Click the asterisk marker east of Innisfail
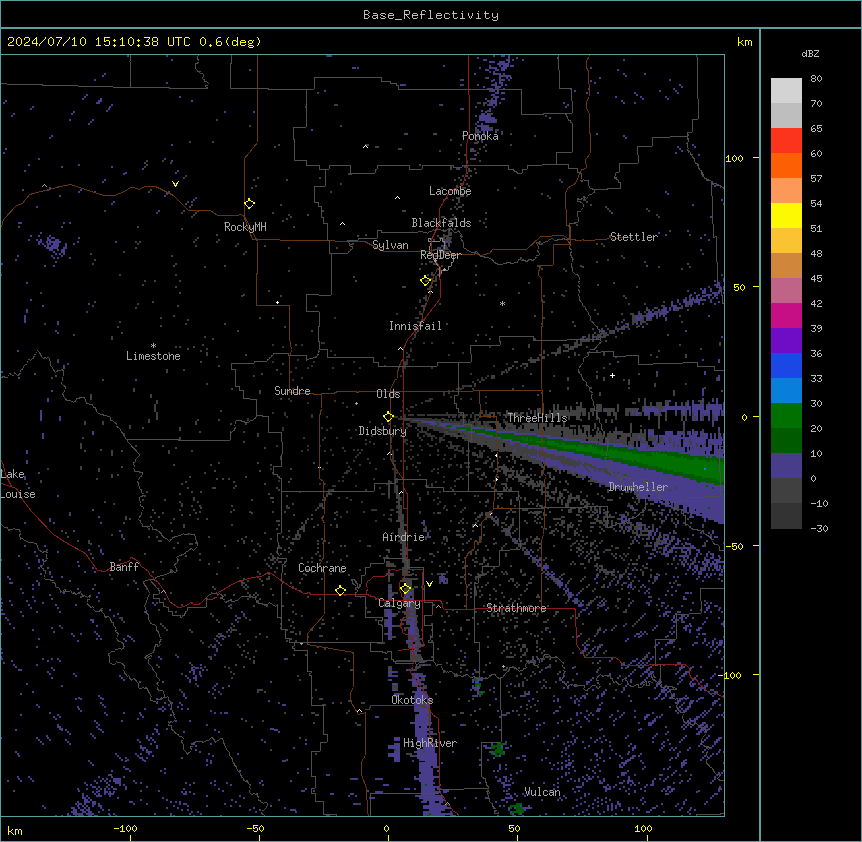The height and width of the screenshot is (842, 862). [x=502, y=303]
